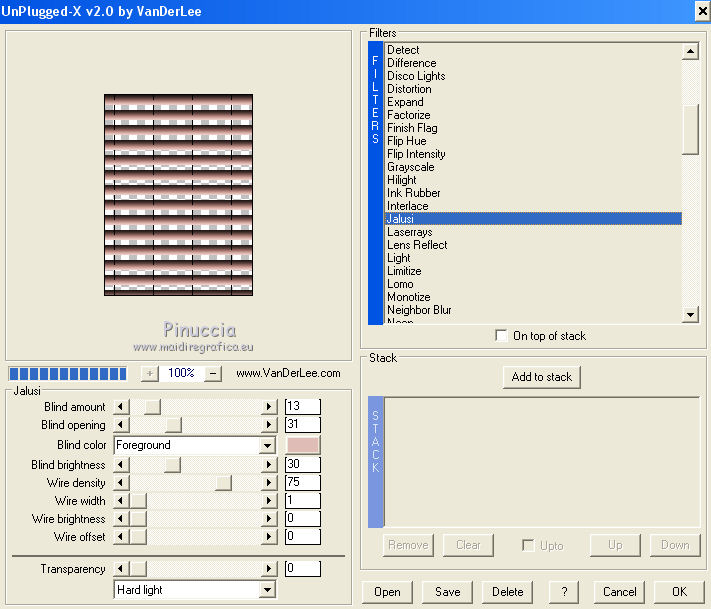Viewport: 711px width, 609px height.
Task: Click right arrow of Wire density slider
Action: click(269, 482)
